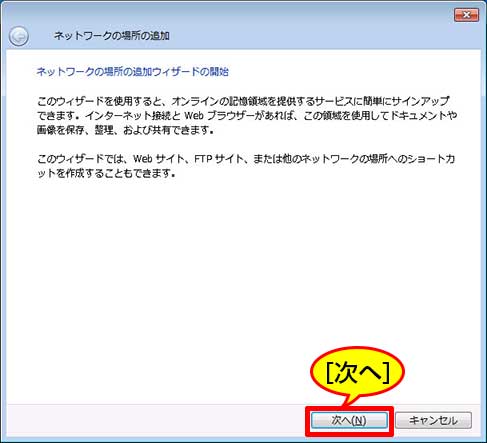Screen dimensions: 487x443
Task: Click the round back arrow icon
Action: pos(19,36)
